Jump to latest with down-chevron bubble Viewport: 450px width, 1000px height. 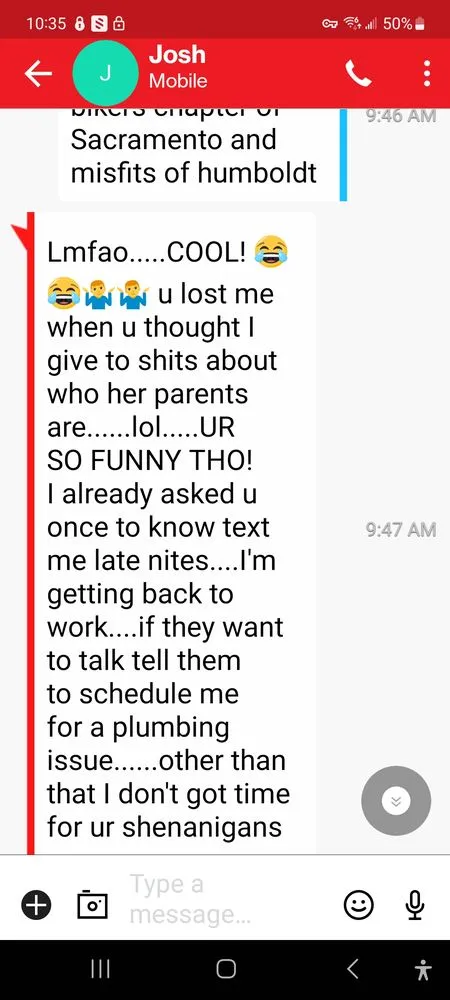[396, 801]
